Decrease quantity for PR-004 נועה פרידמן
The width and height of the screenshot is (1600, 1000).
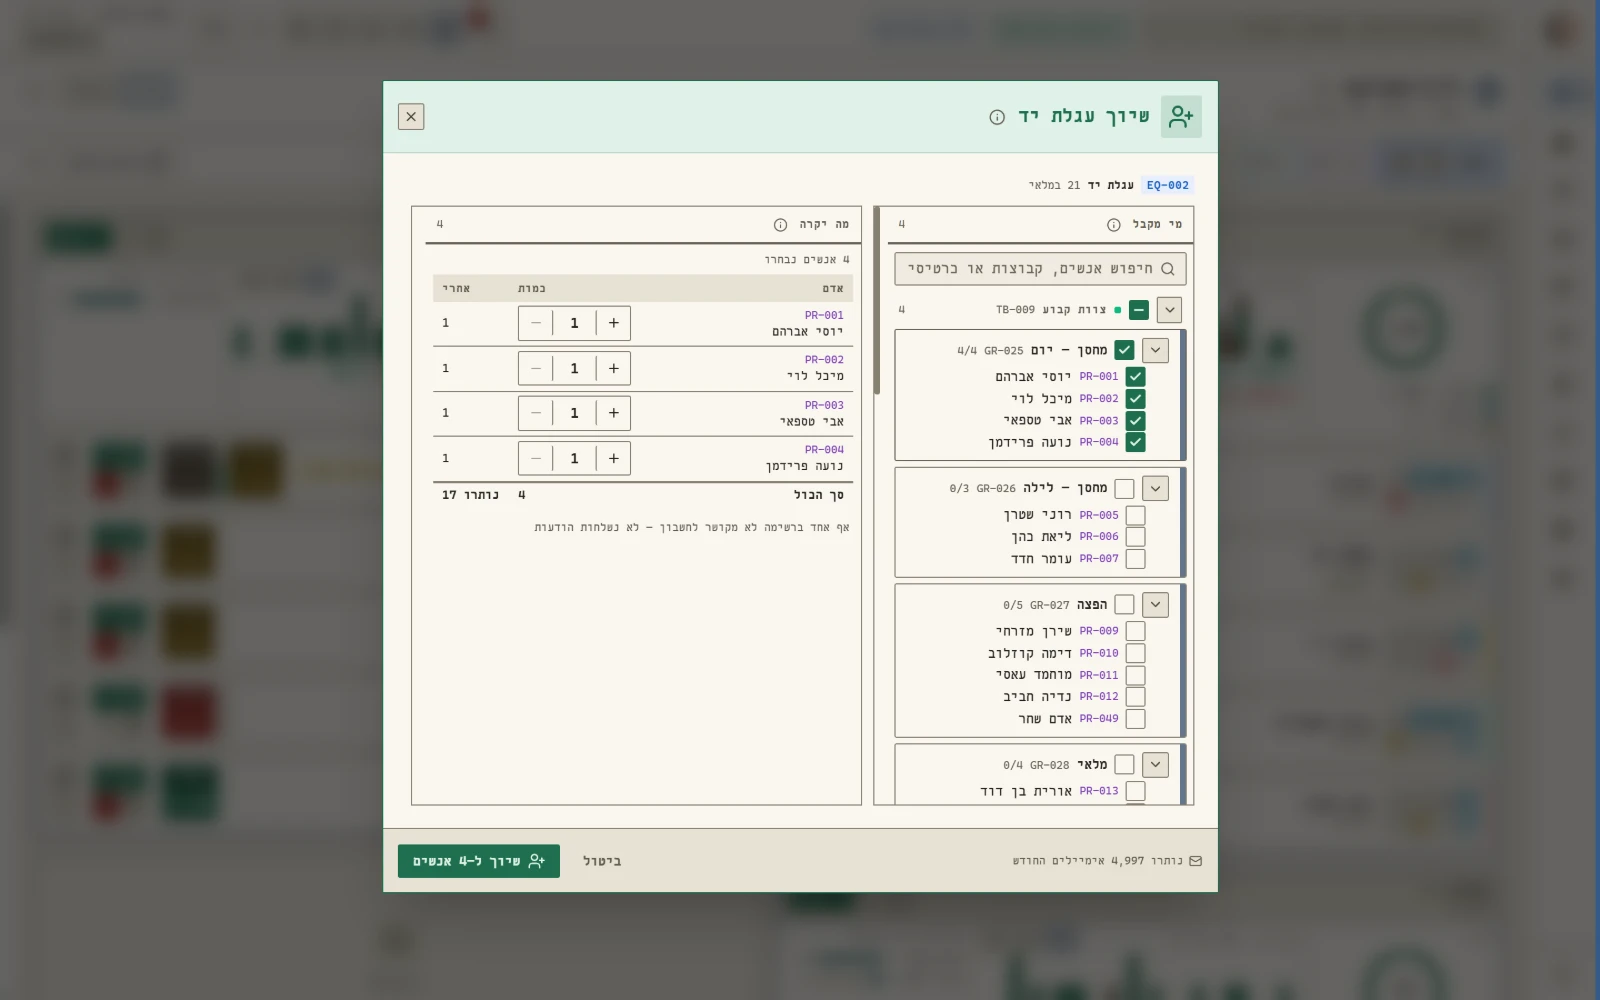point(536,459)
